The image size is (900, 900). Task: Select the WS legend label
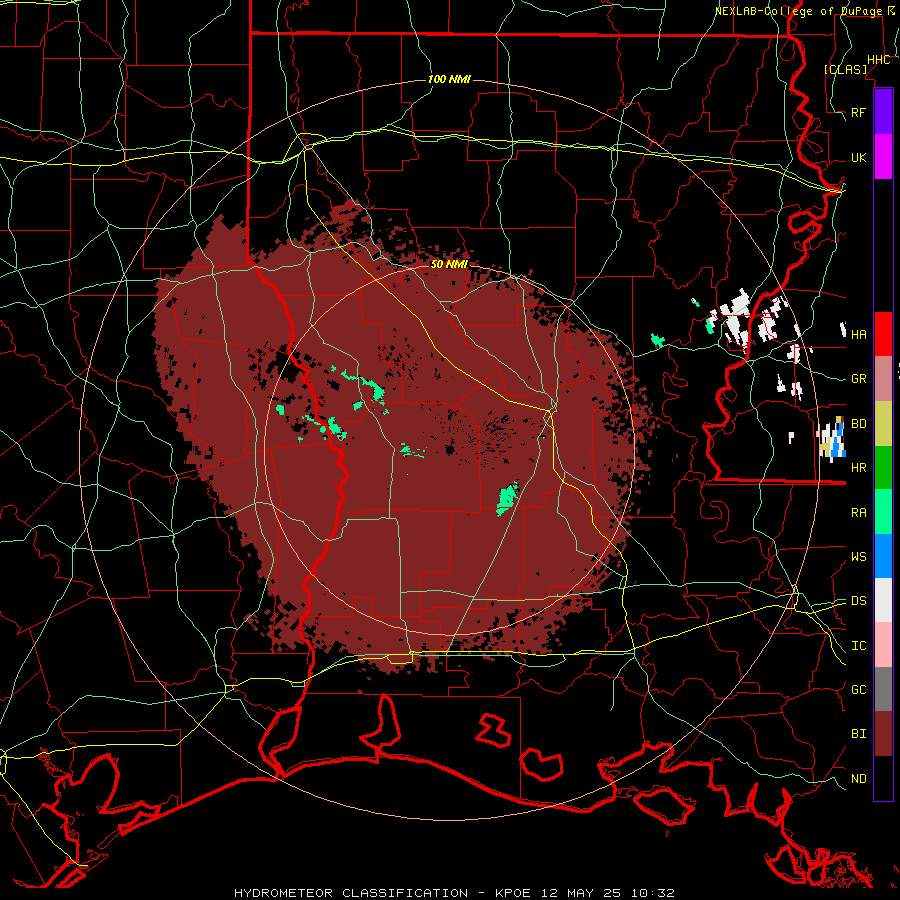point(858,557)
